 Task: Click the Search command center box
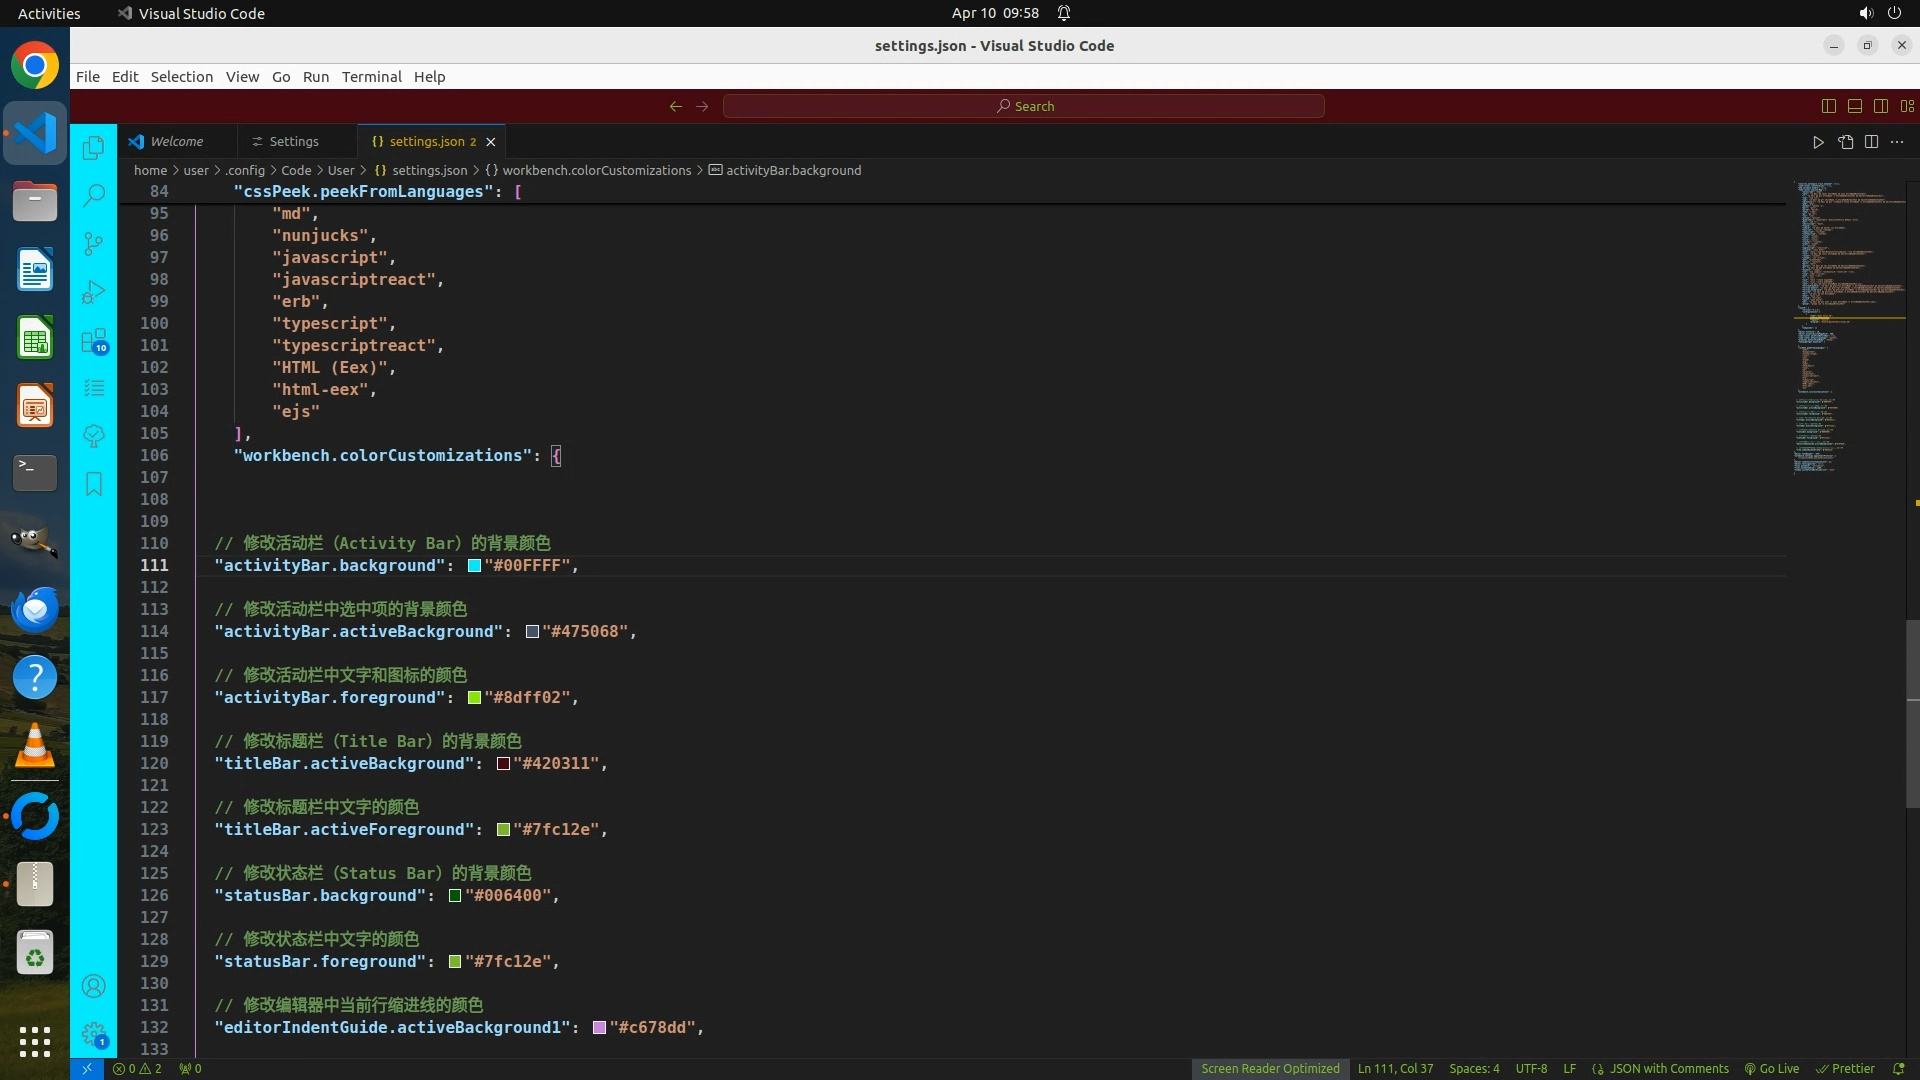pos(1024,106)
